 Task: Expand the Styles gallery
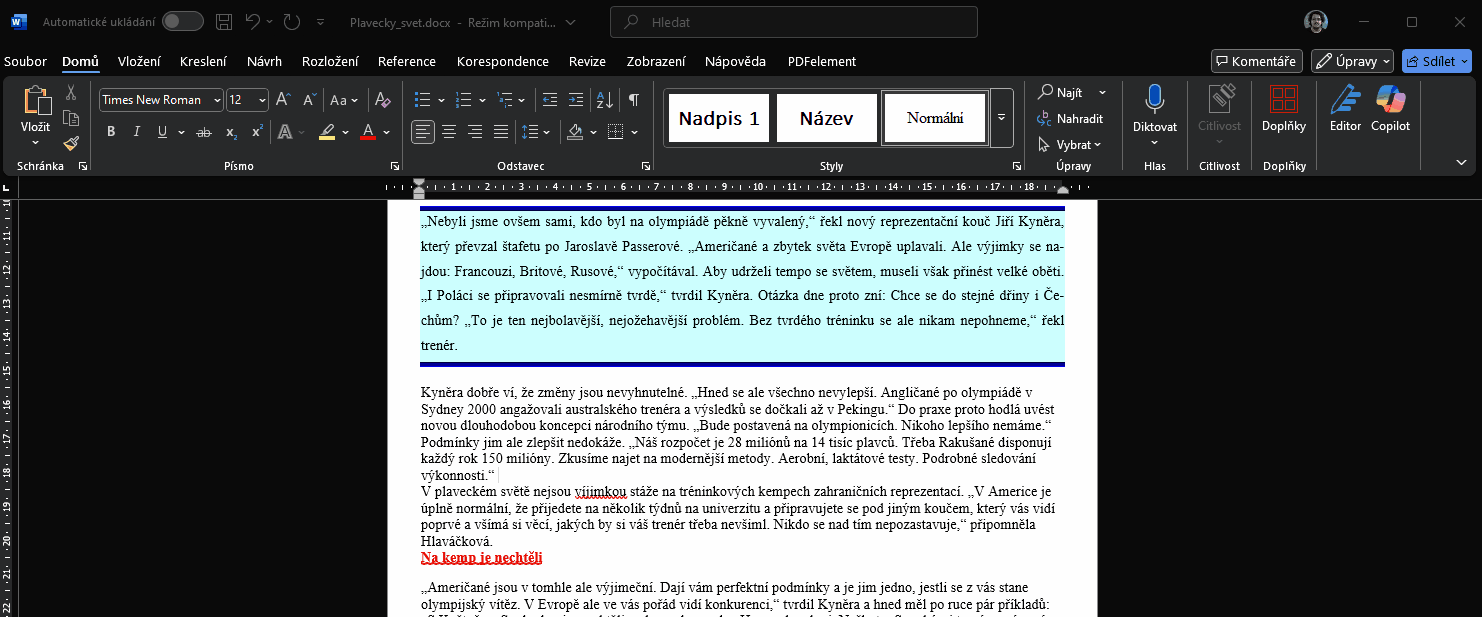(x=1002, y=118)
